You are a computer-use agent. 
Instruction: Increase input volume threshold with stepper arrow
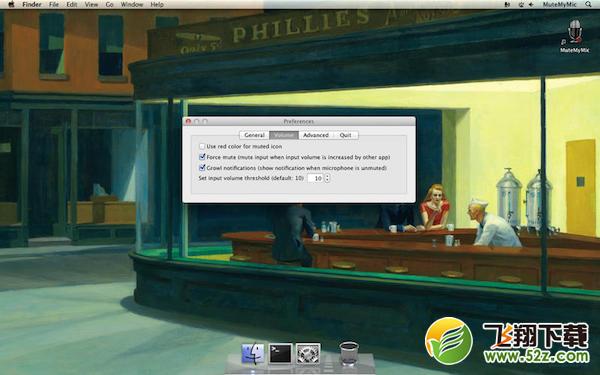(327, 176)
